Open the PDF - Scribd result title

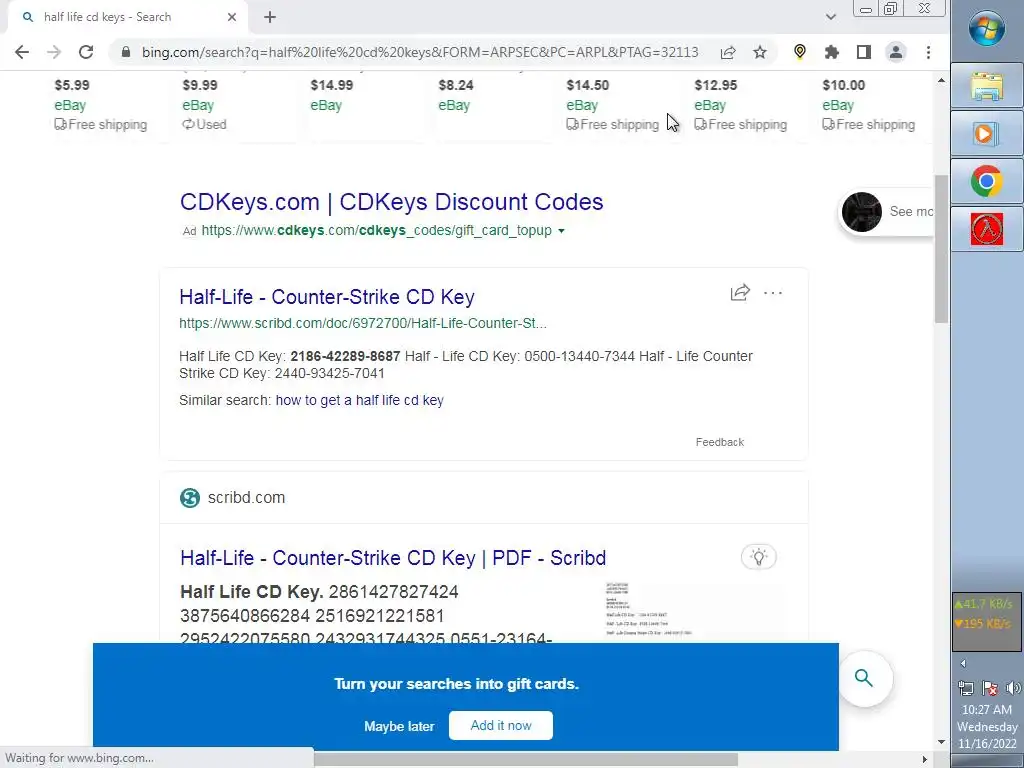(393, 558)
